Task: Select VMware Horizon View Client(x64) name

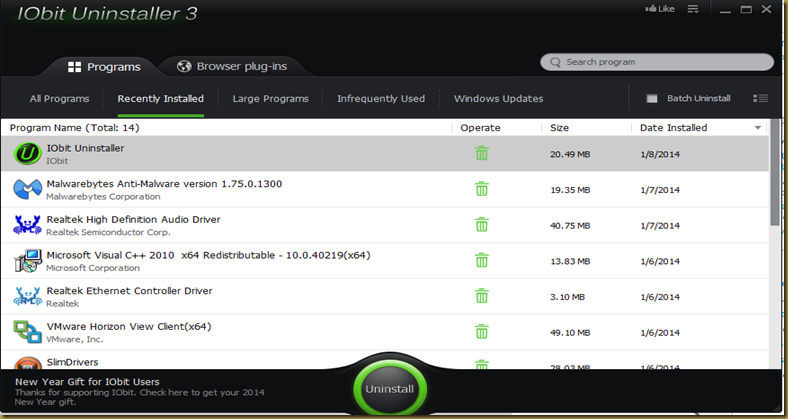Action: [129, 327]
